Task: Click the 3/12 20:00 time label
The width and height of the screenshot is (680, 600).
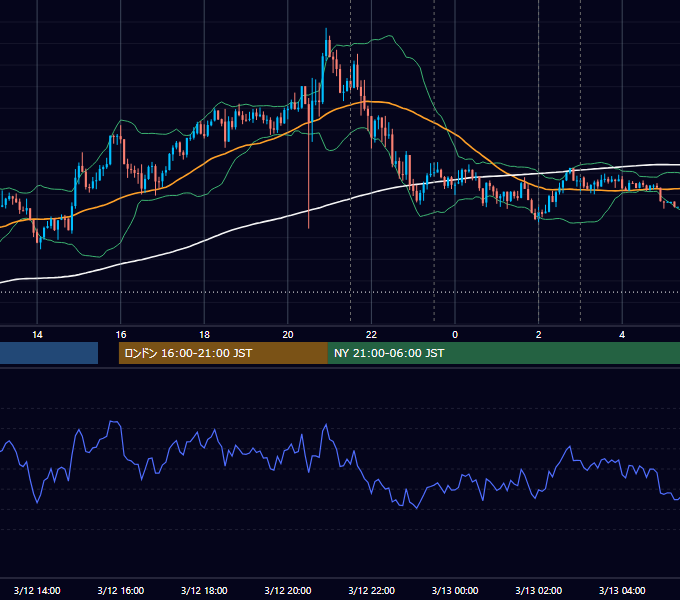Action: (x=288, y=590)
